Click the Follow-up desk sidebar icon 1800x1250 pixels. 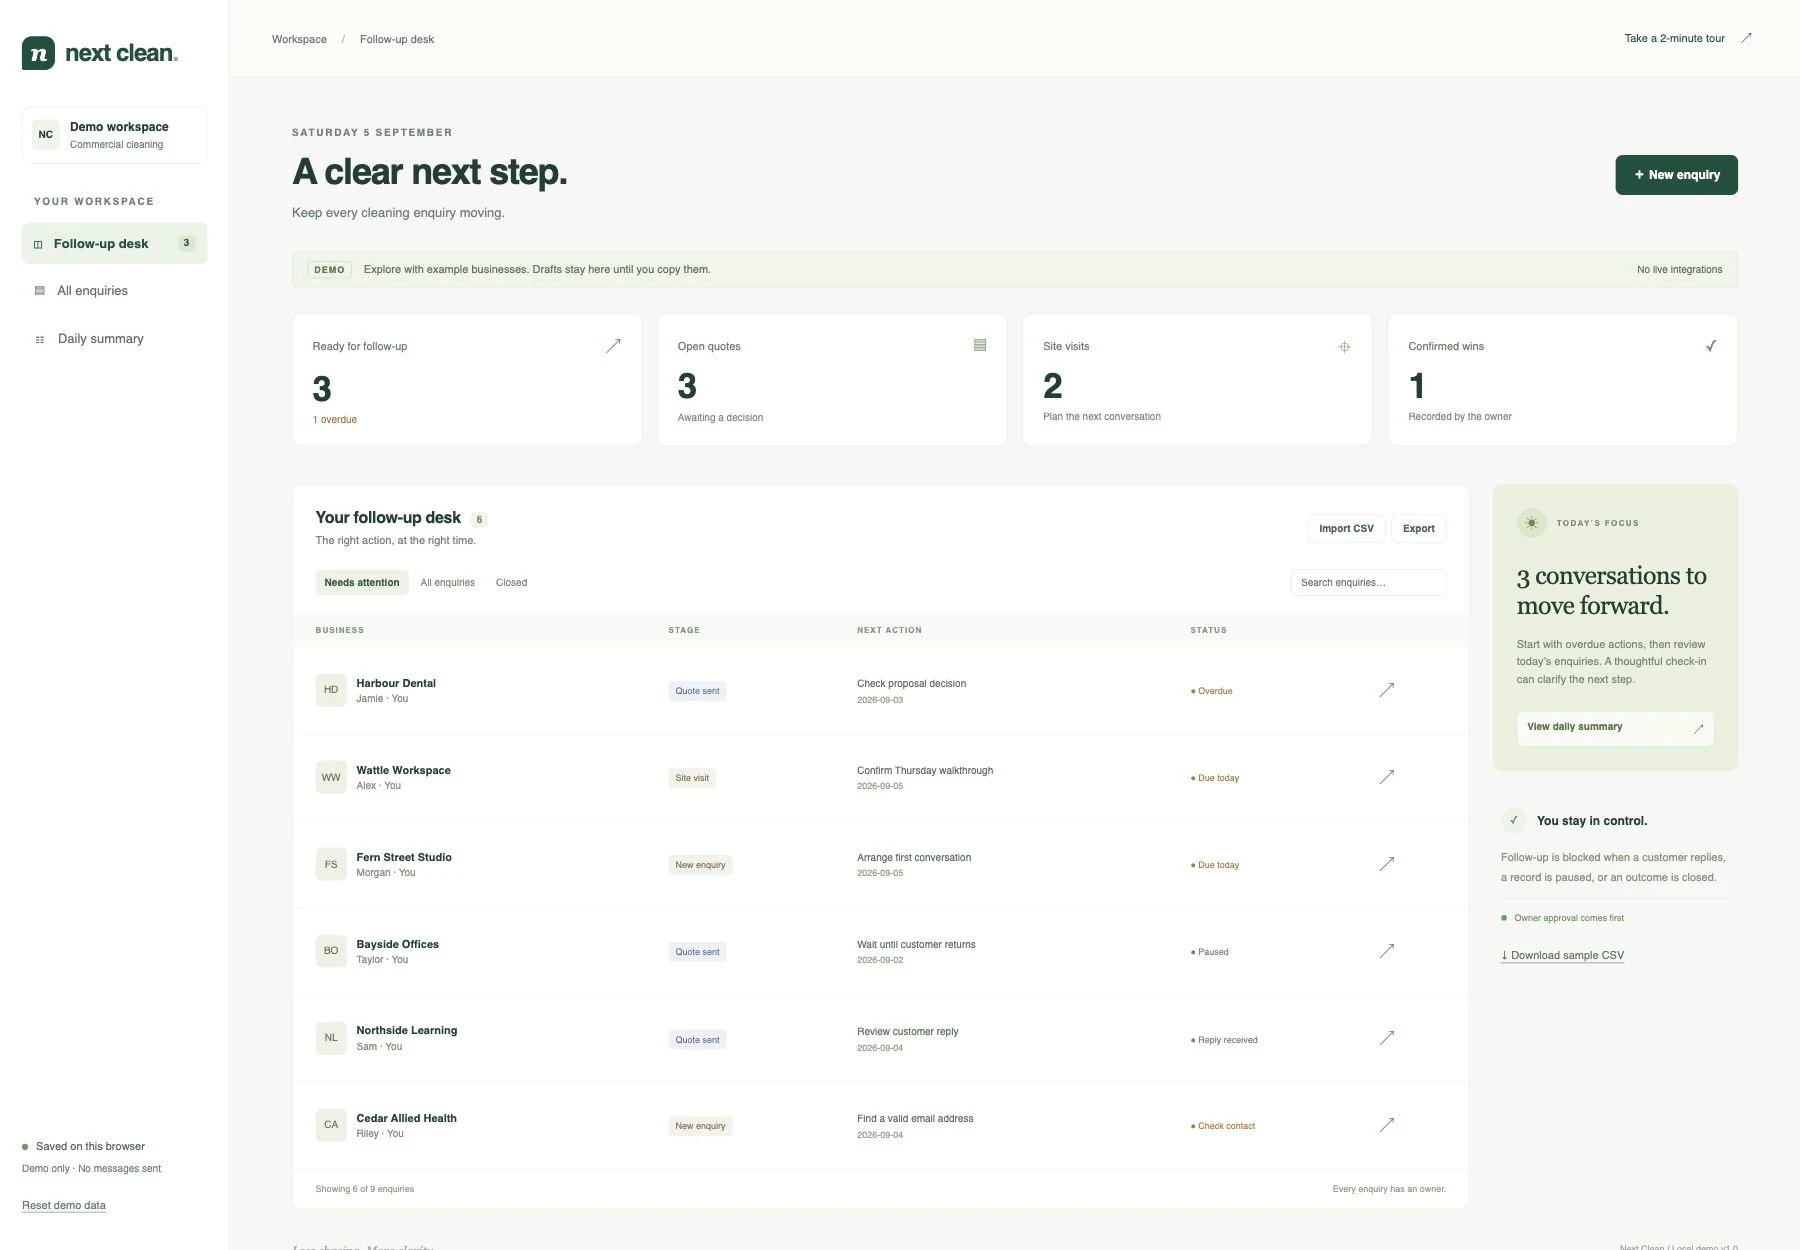point(38,244)
